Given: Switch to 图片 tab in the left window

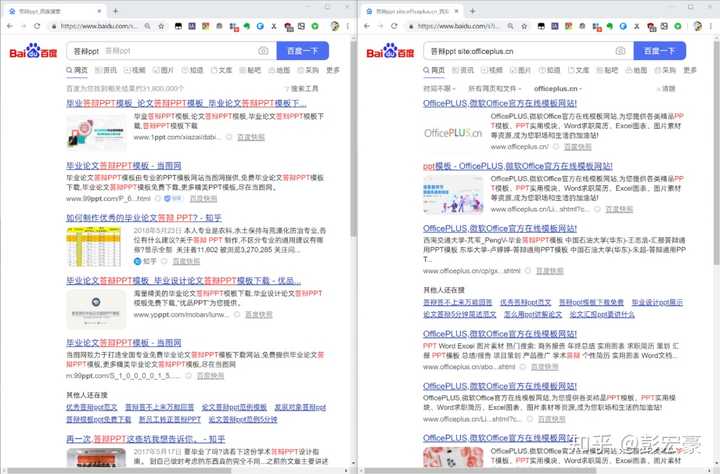Looking at the screenshot, I should pos(163,70).
